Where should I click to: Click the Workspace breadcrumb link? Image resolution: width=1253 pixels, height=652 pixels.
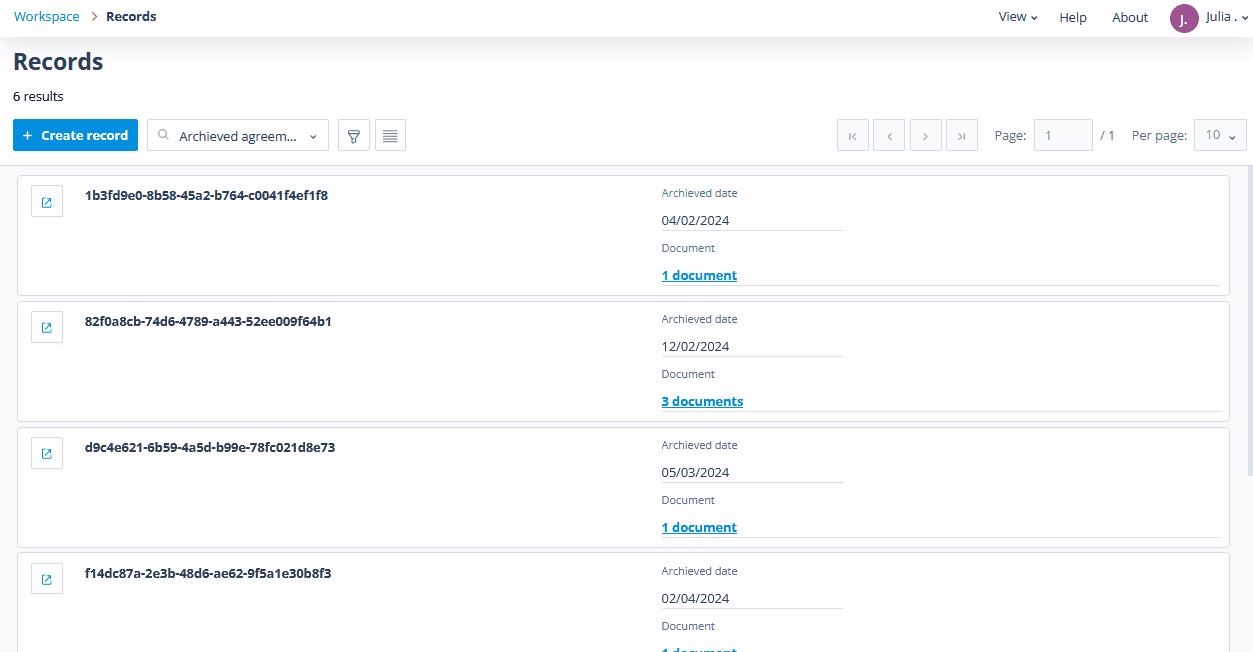tap(47, 17)
